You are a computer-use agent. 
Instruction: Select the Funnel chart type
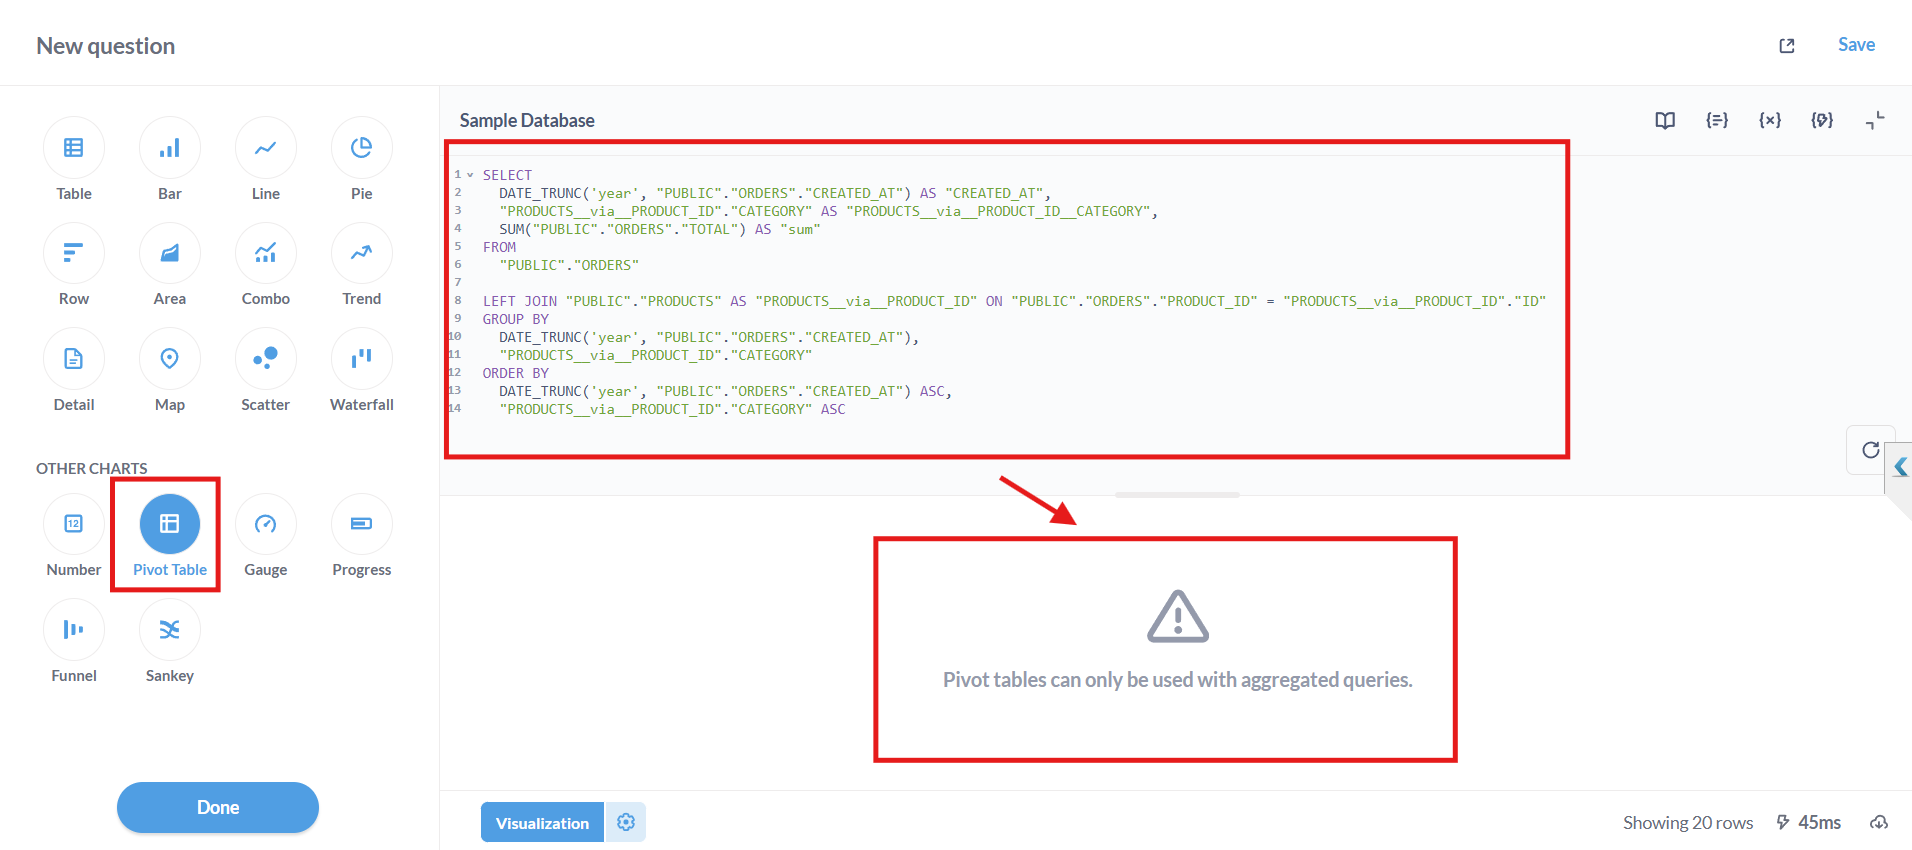pos(74,630)
